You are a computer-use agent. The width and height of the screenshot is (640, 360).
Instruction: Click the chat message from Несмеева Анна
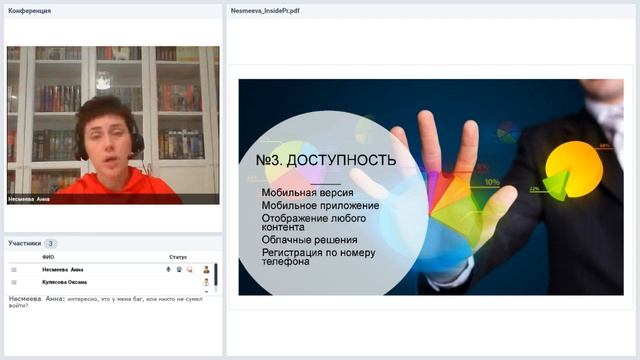click(106, 302)
